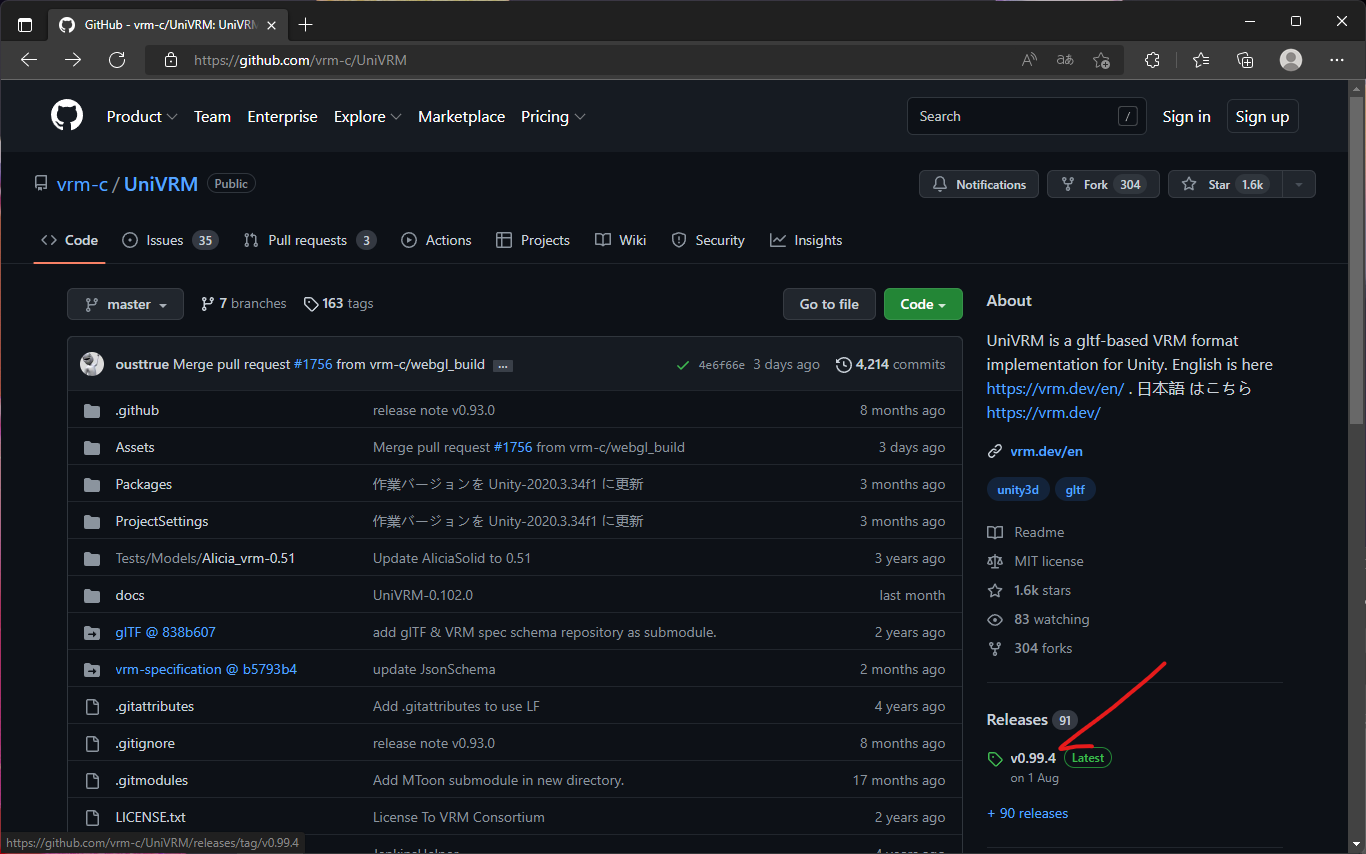Screen dimensions: 1366x854
Task: Open the Projects tab
Action: (532, 240)
